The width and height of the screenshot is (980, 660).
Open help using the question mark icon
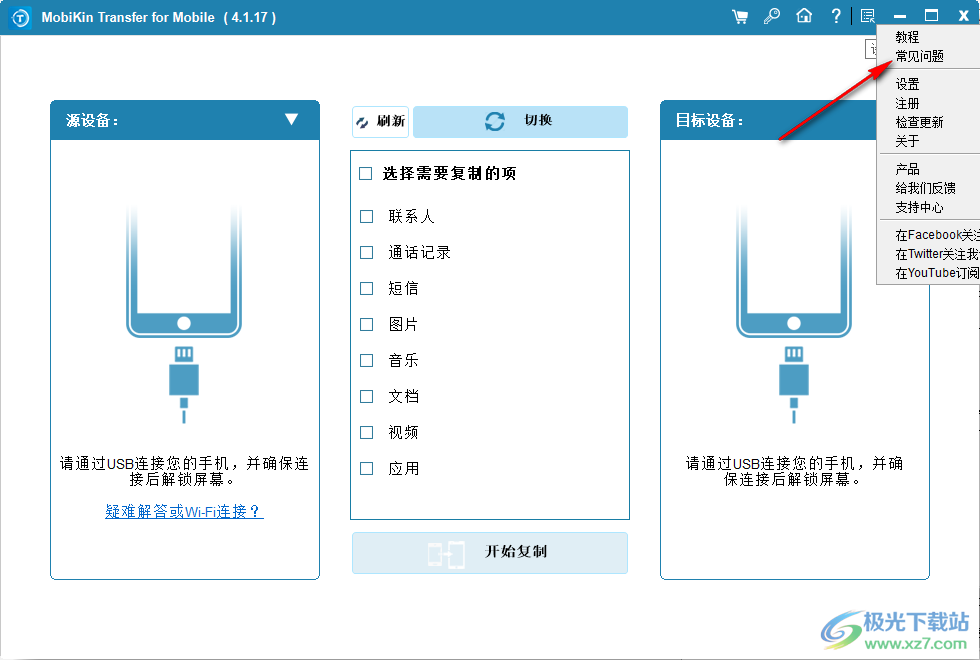click(835, 16)
